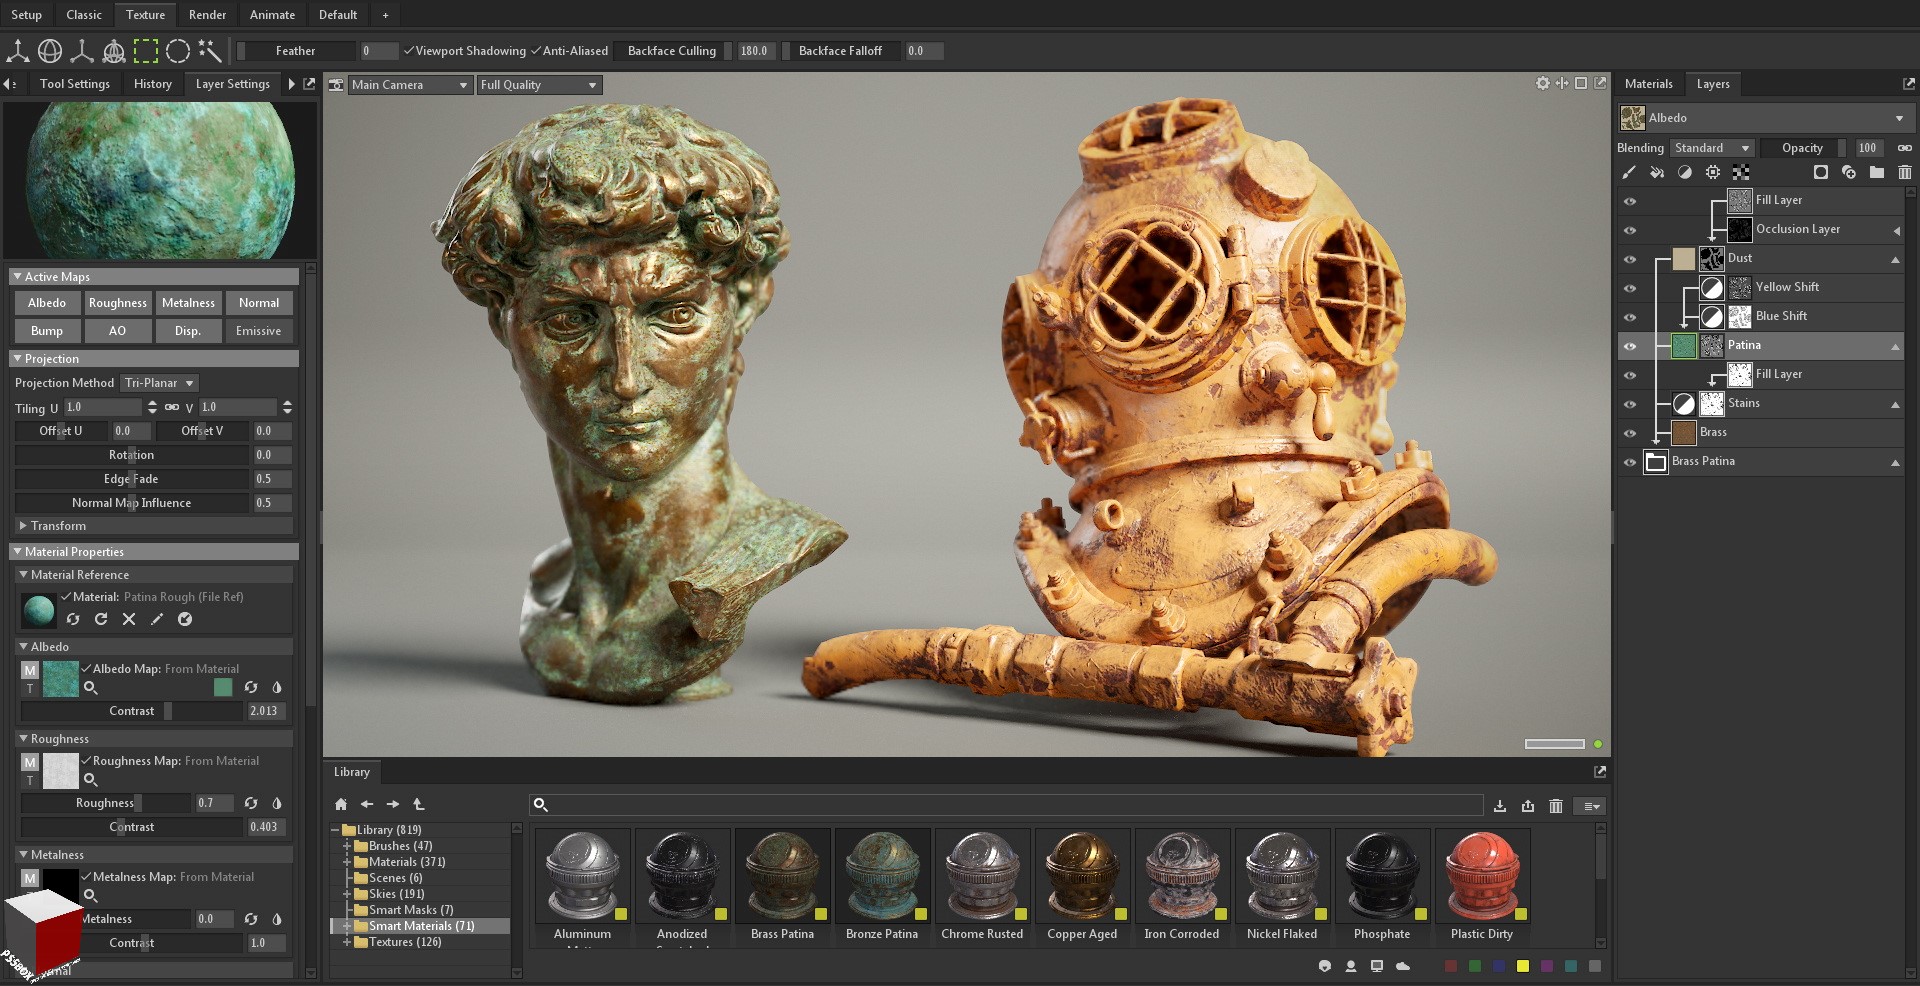This screenshot has width=1920, height=986.
Task: Click the magnifier icon under Albedo Map
Action: pyautogui.click(x=90, y=687)
